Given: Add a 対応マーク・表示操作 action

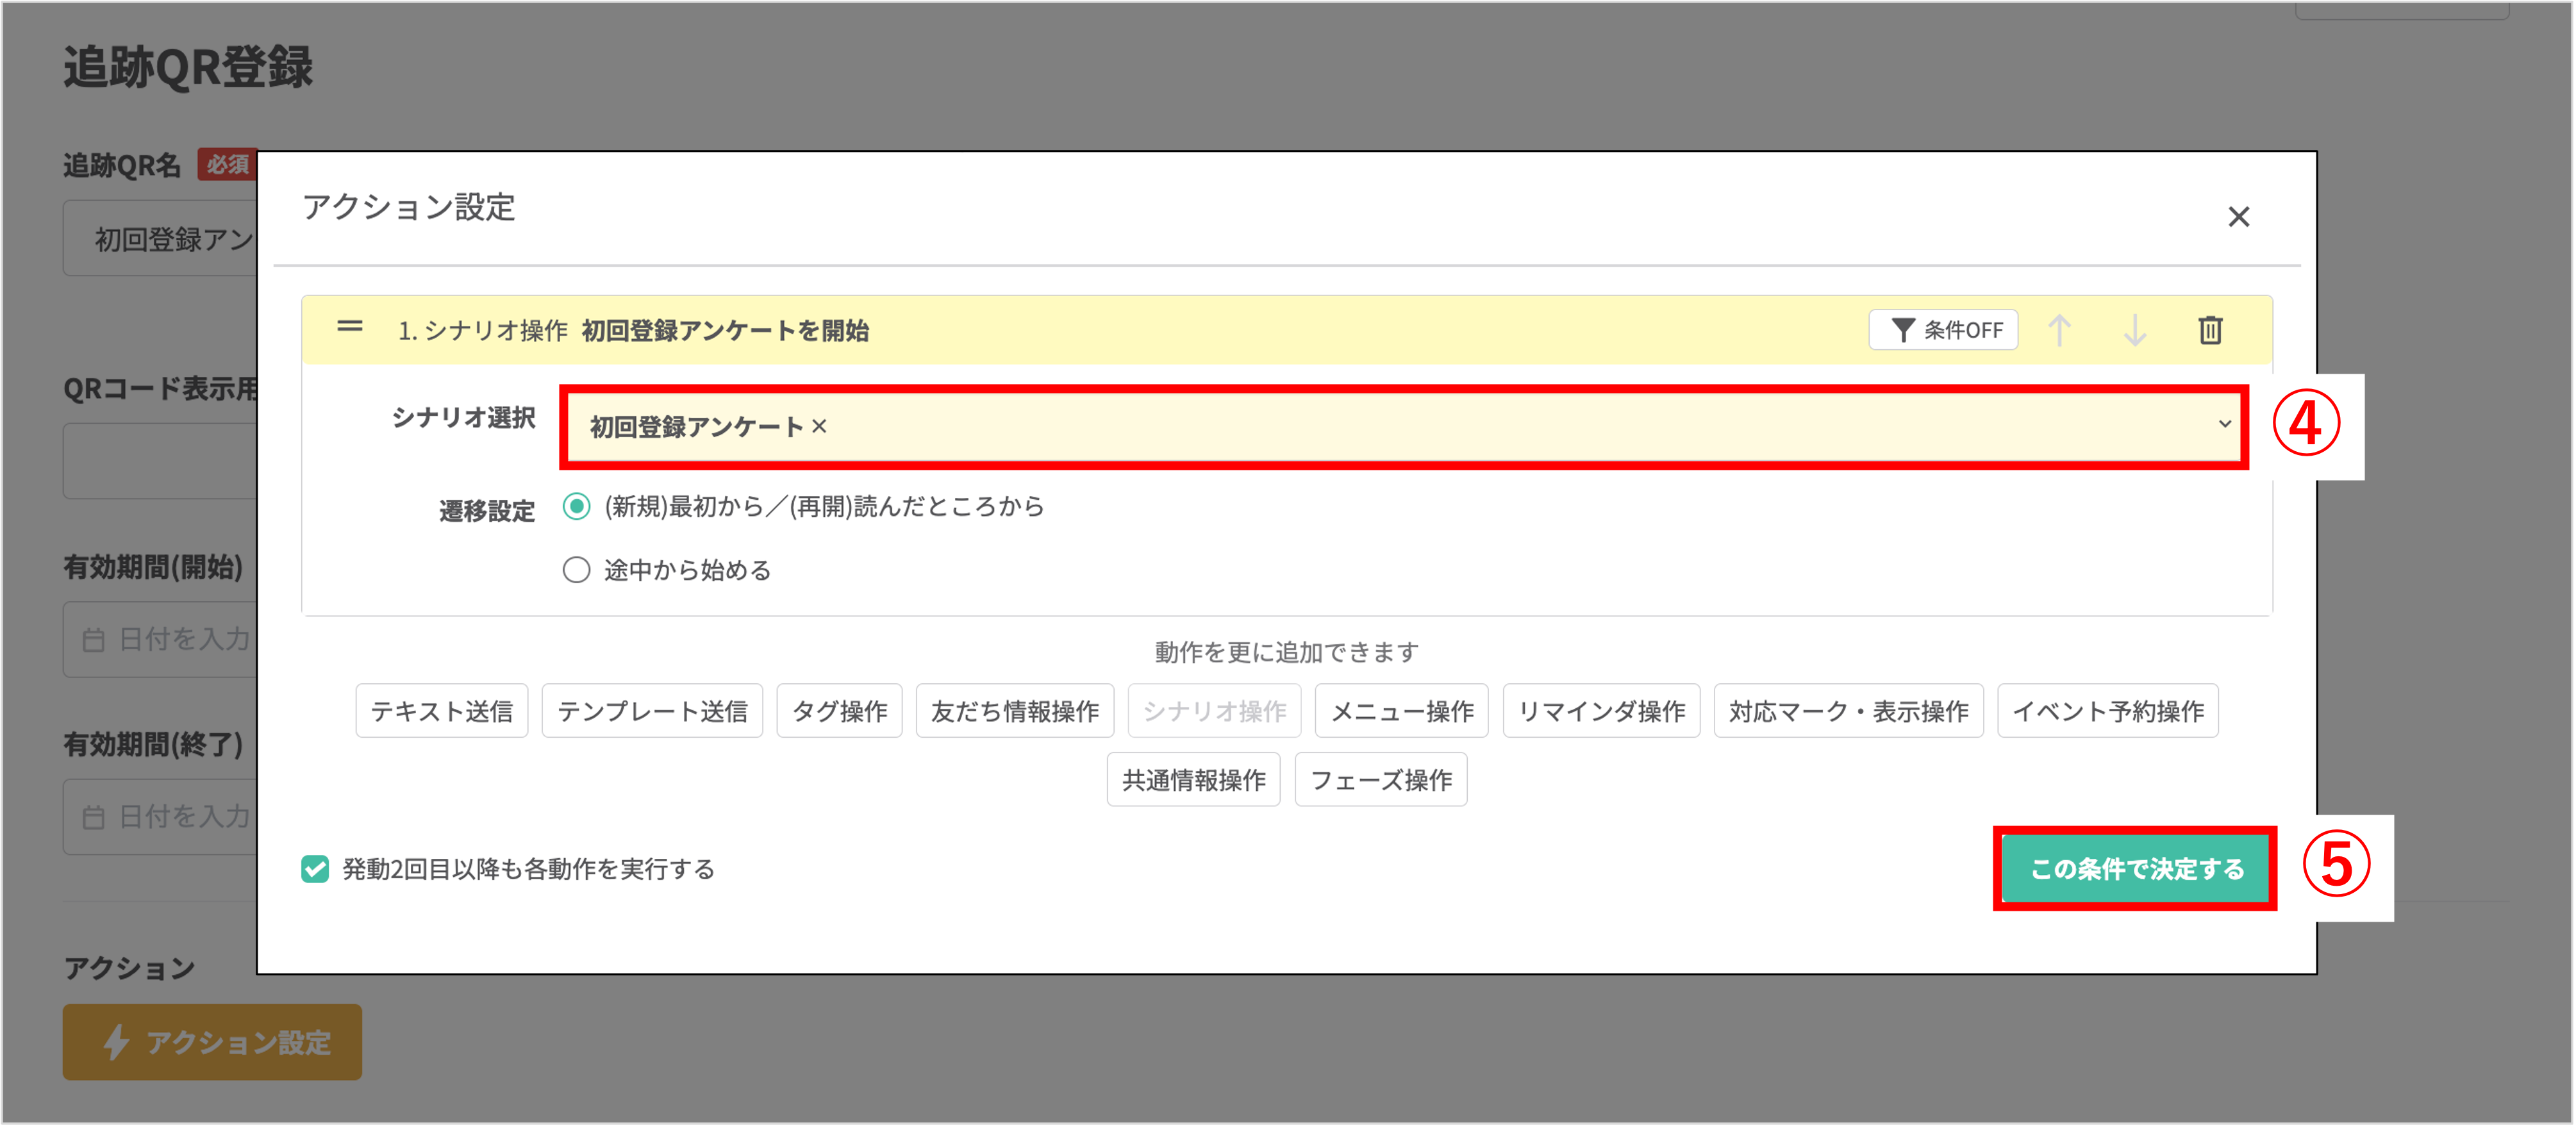Looking at the screenshot, I should coord(1848,711).
